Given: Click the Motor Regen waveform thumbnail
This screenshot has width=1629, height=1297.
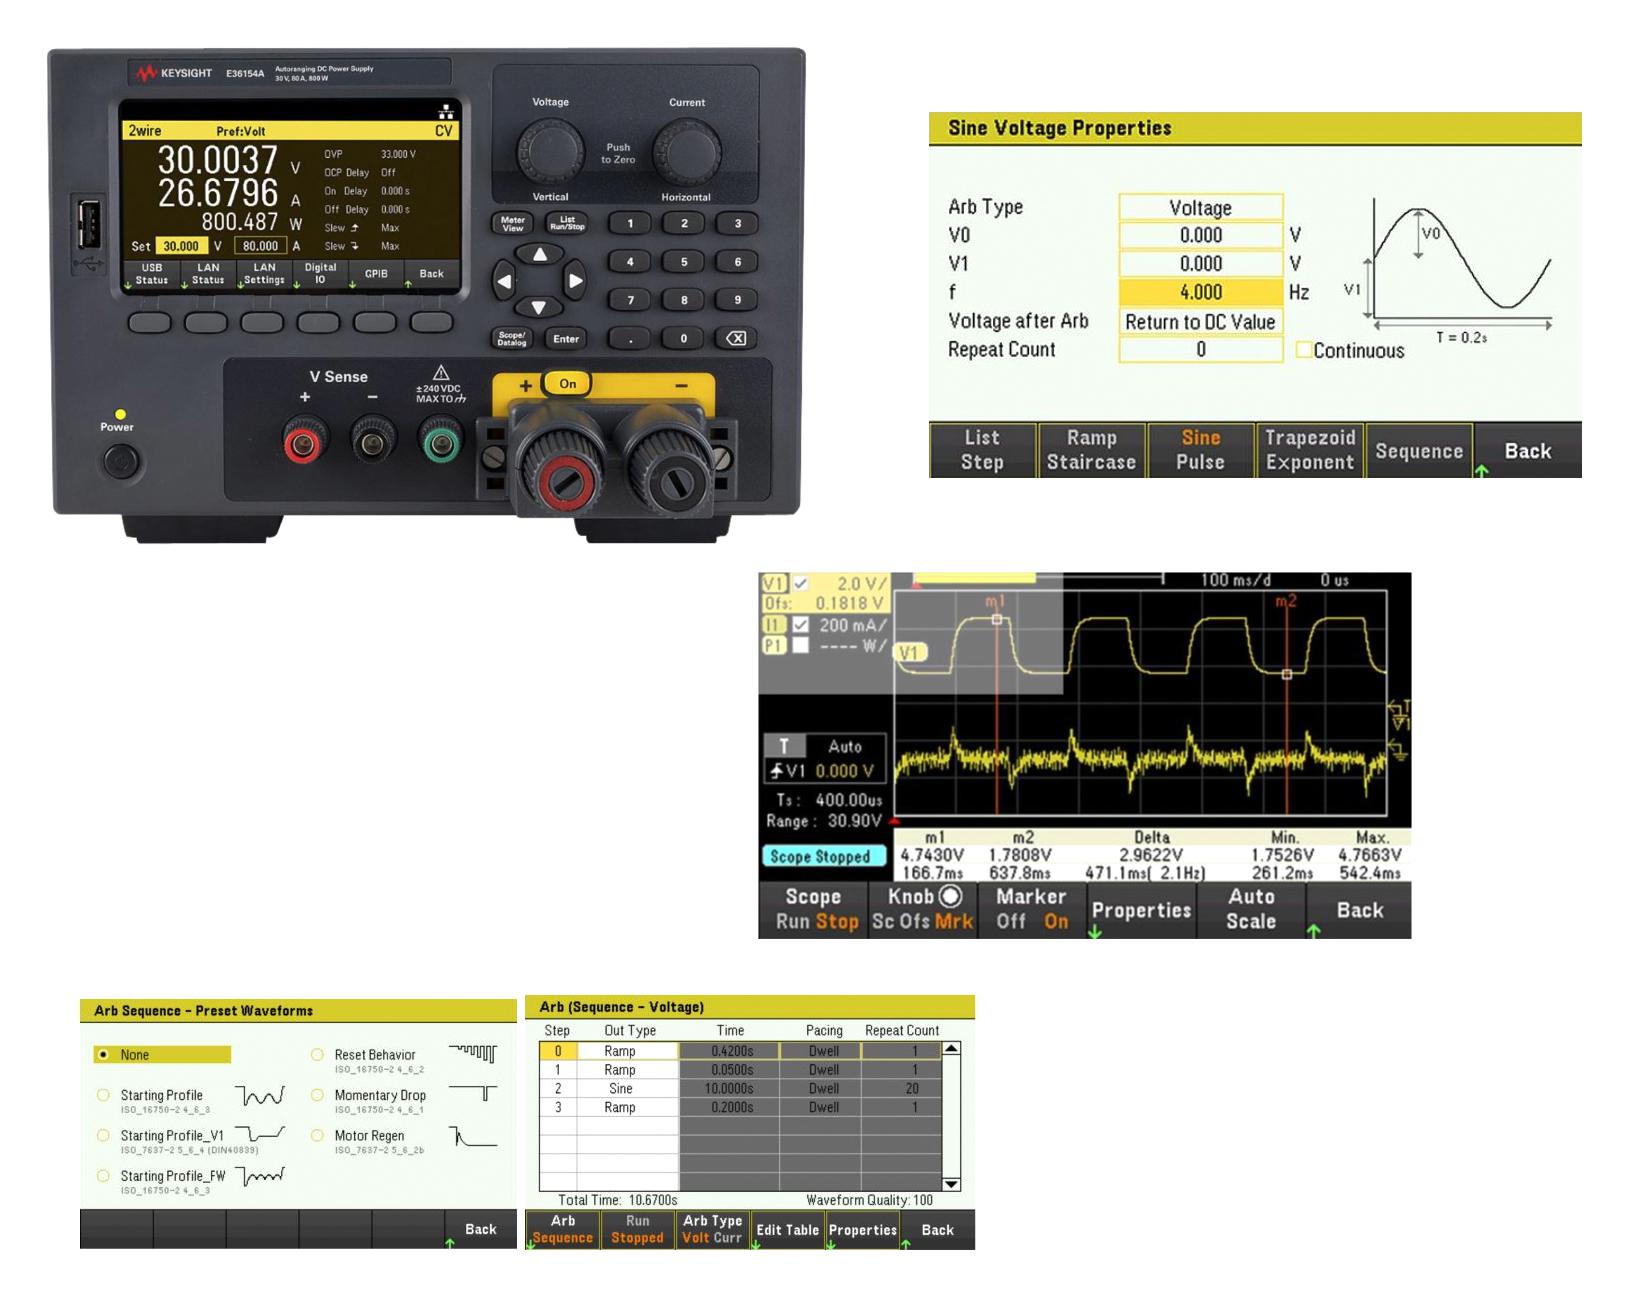Looking at the screenshot, I should [x=473, y=1136].
